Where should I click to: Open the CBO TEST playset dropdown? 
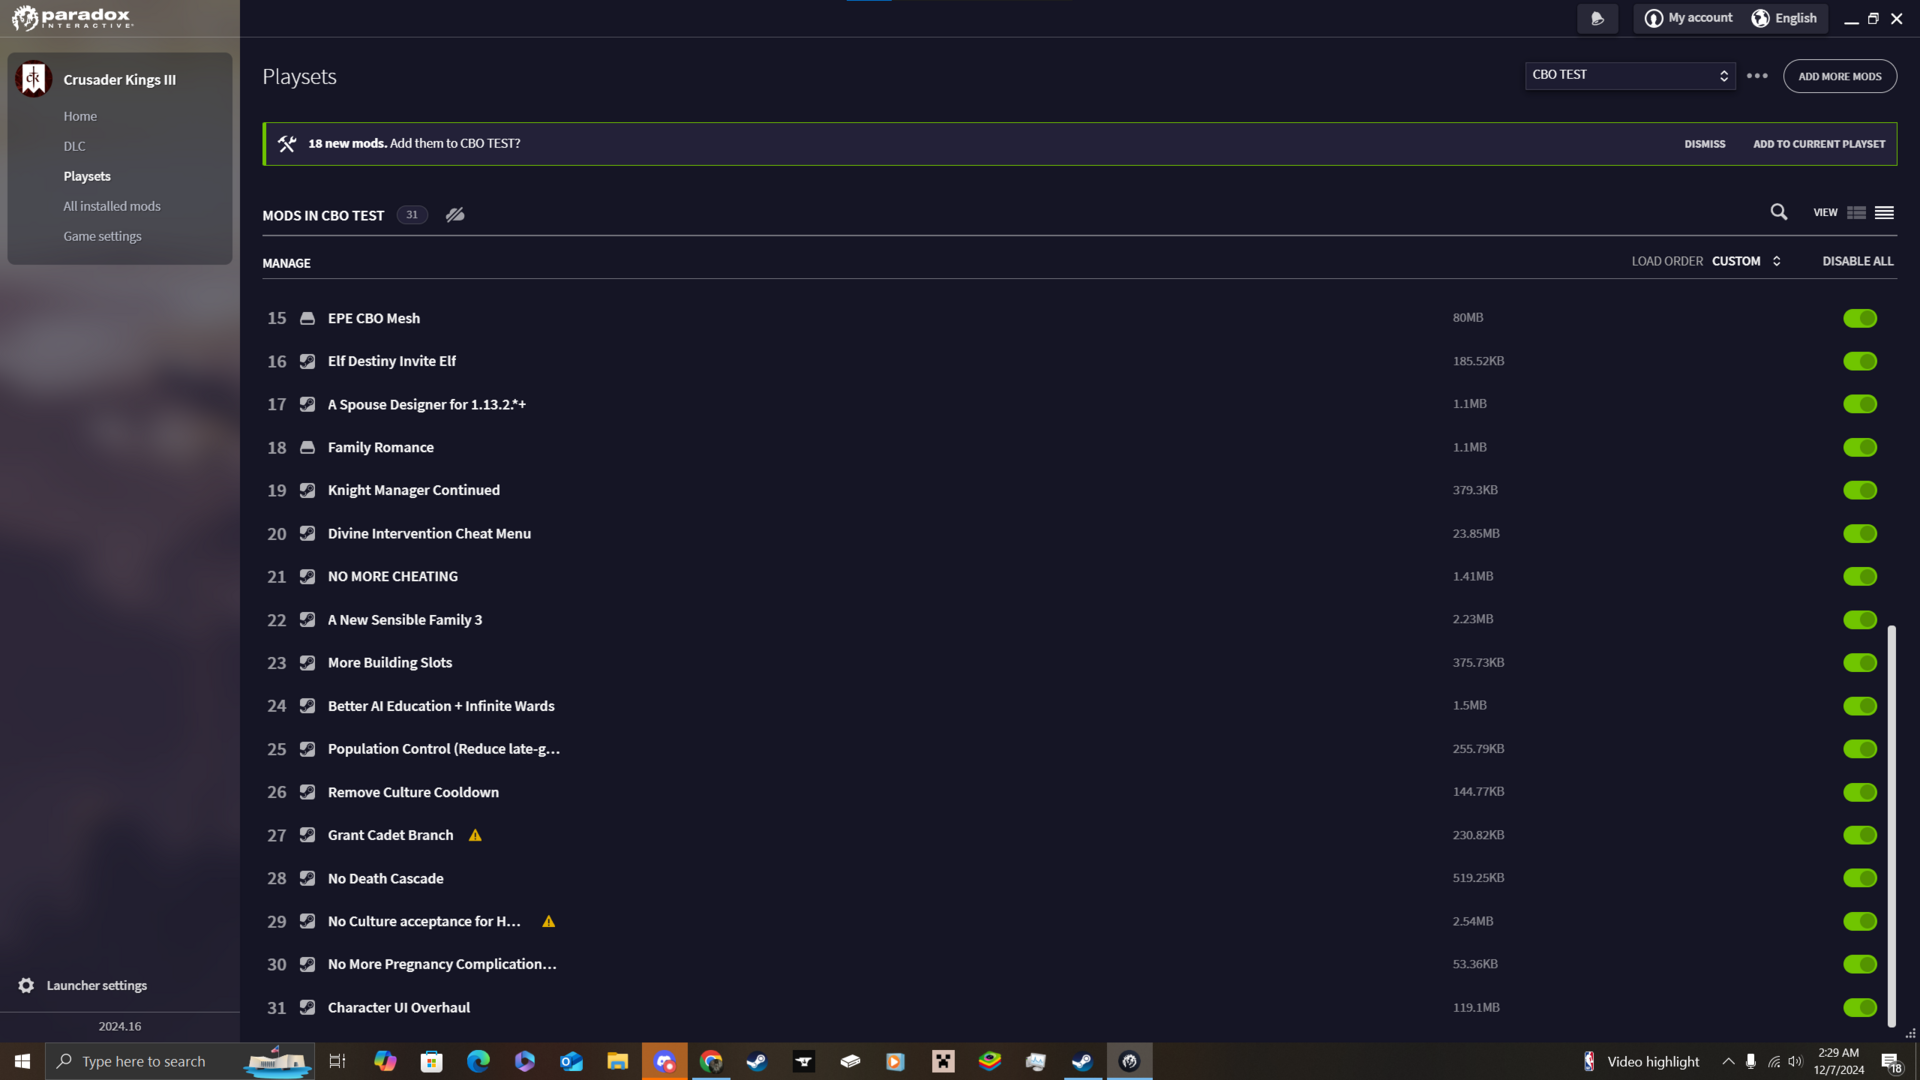pyautogui.click(x=1630, y=75)
